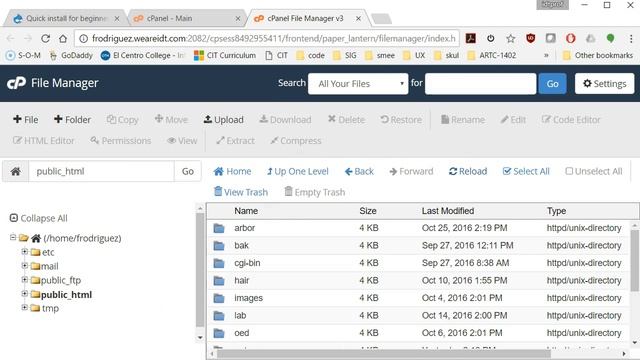Open the Chrome menu (three dots)
The image size is (640, 360).
coord(631,38)
